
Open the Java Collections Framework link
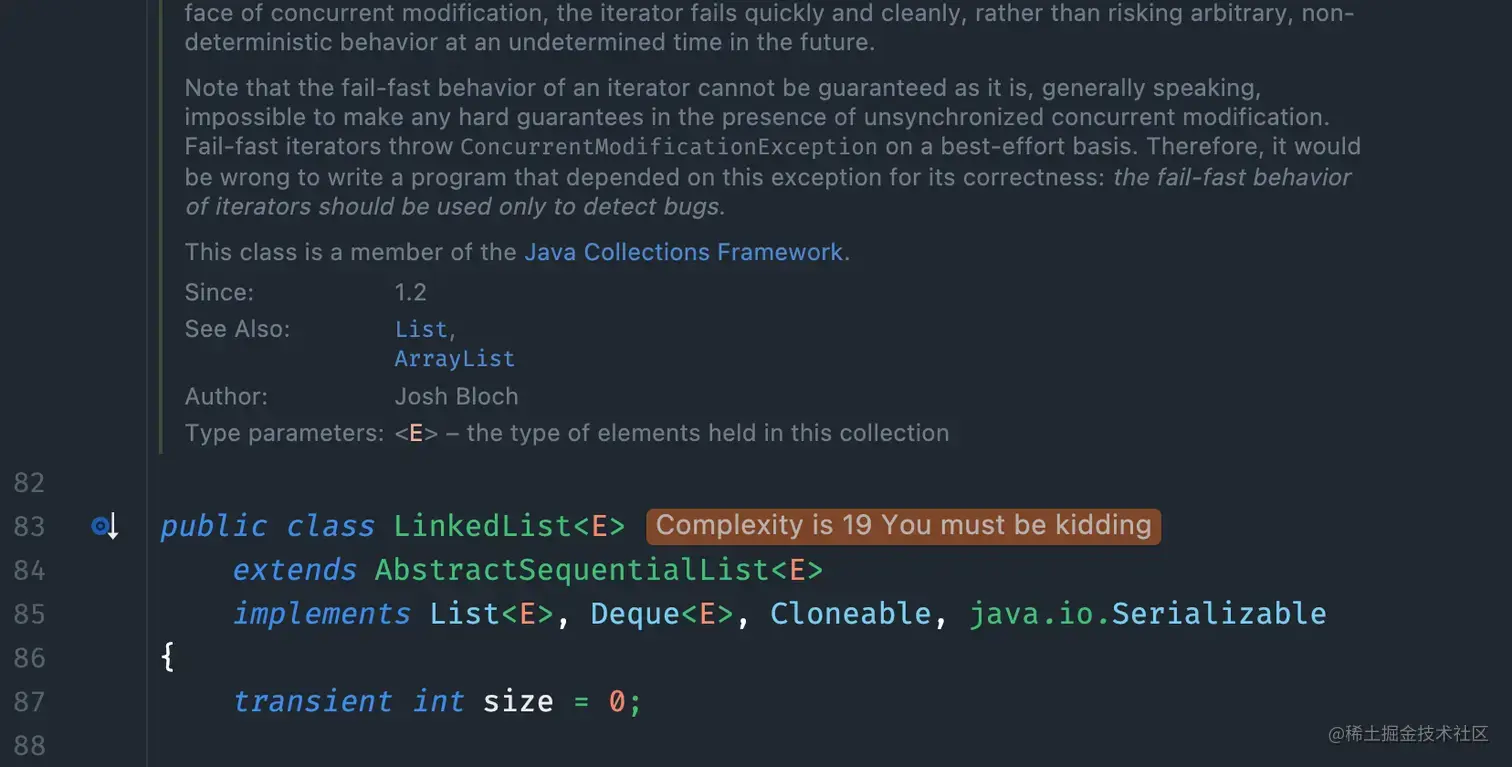pyautogui.click(x=683, y=252)
